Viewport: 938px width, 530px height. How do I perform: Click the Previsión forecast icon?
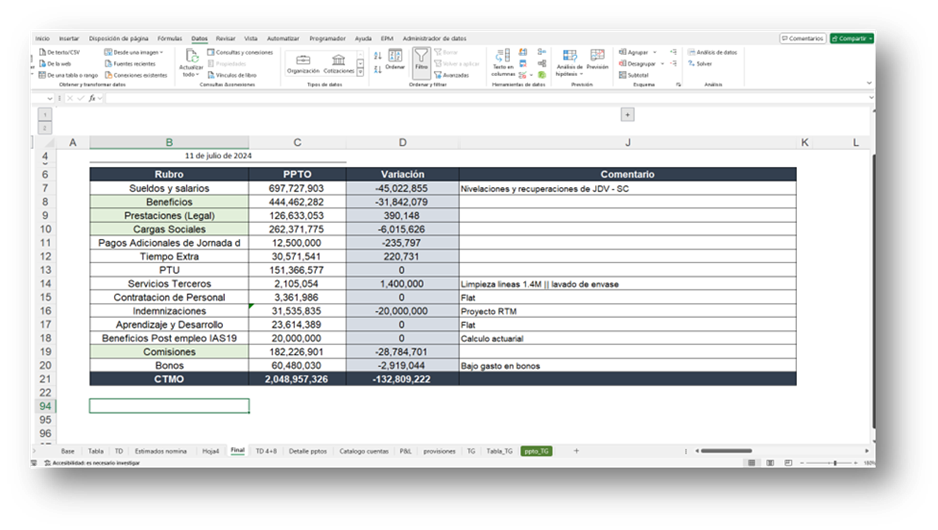coord(597,58)
